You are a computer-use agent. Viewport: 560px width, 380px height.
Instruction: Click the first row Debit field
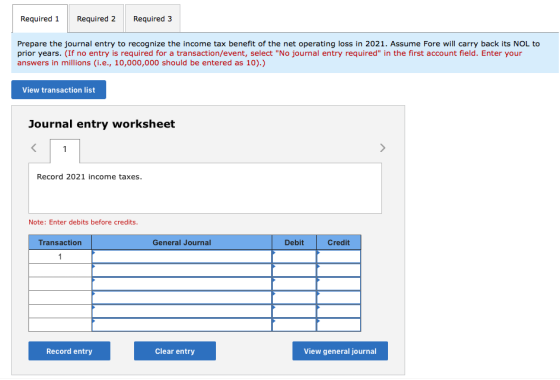294,257
